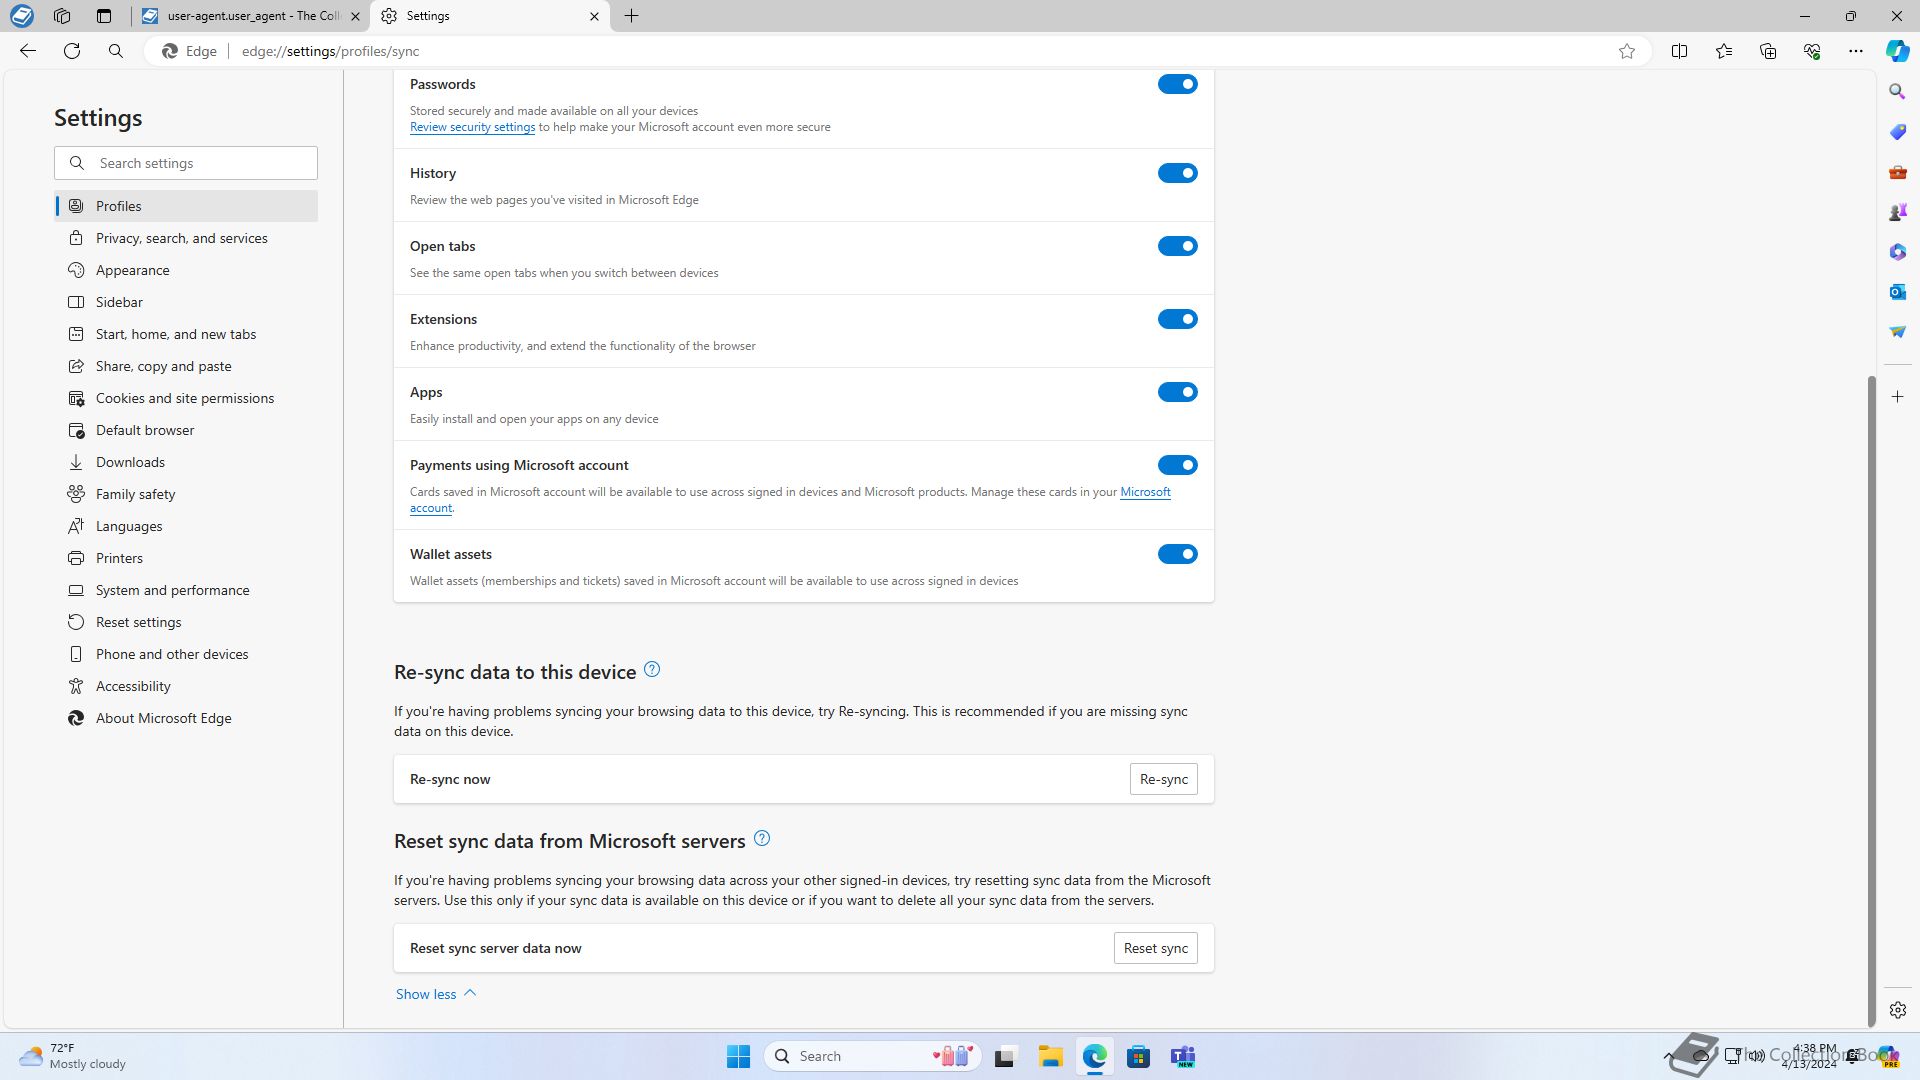Open Start, home, and new tabs
This screenshot has height=1080, width=1920.
click(186, 335)
